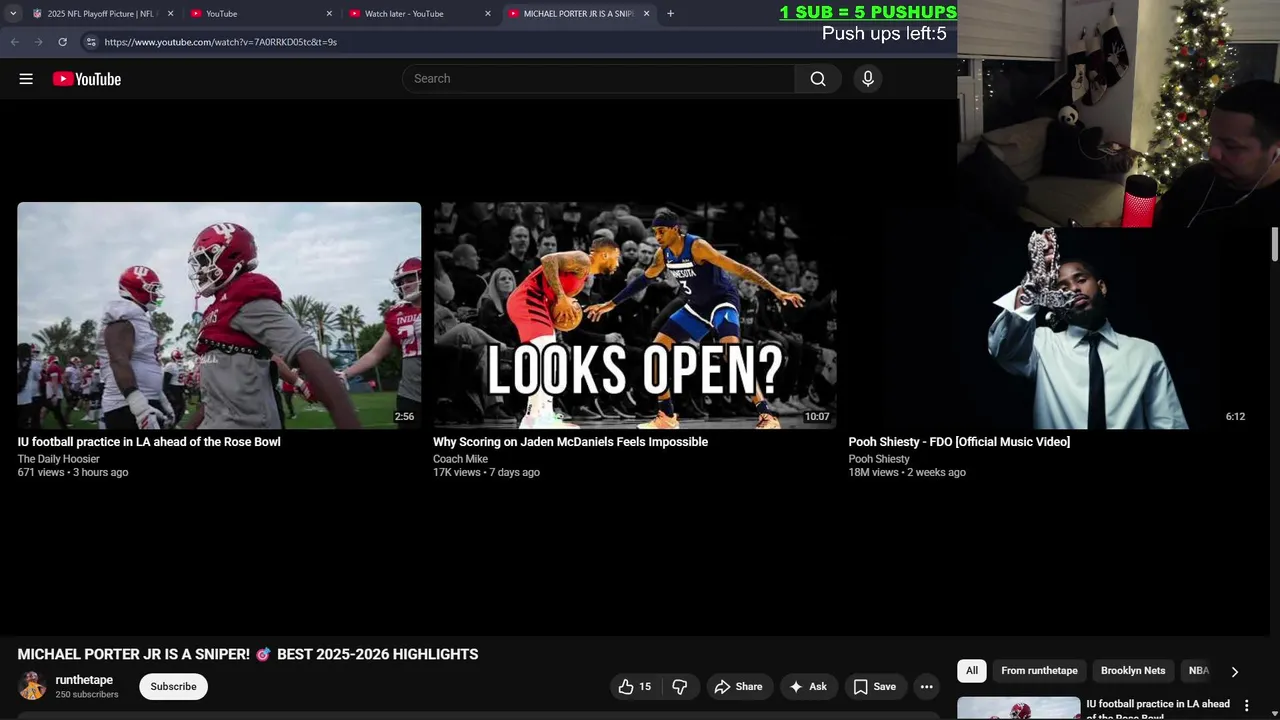This screenshot has height=720, width=1280.
Task: Select the Brooklyn Nets filter chip
Action: (1133, 671)
